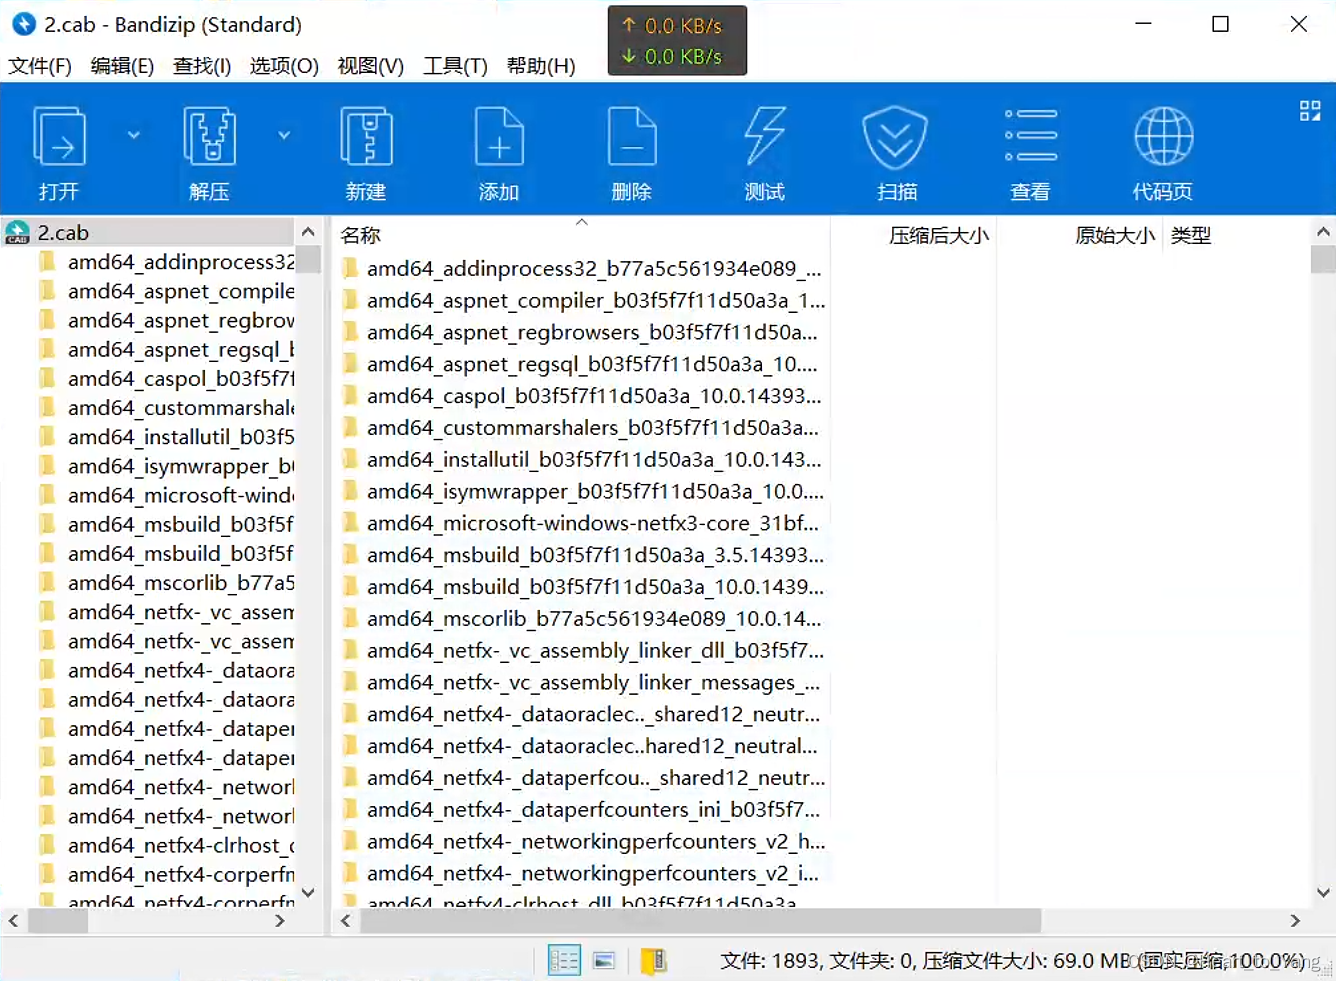Click the 删除 (Delete) toolbar icon

(631, 150)
